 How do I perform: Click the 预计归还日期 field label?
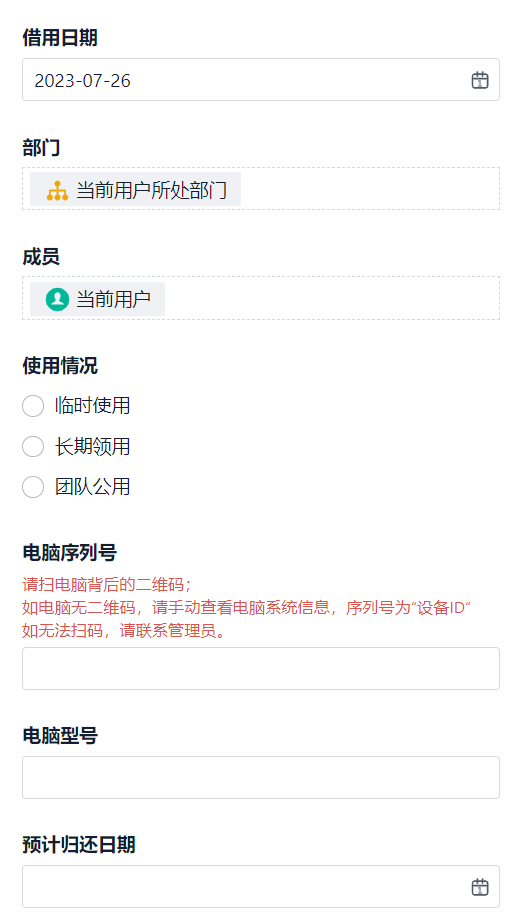pos(79,844)
